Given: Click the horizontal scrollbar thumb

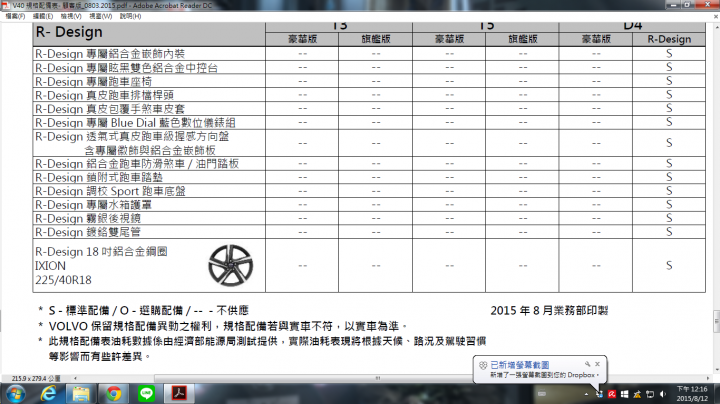Looking at the screenshot, I should [x=377, y=378].
